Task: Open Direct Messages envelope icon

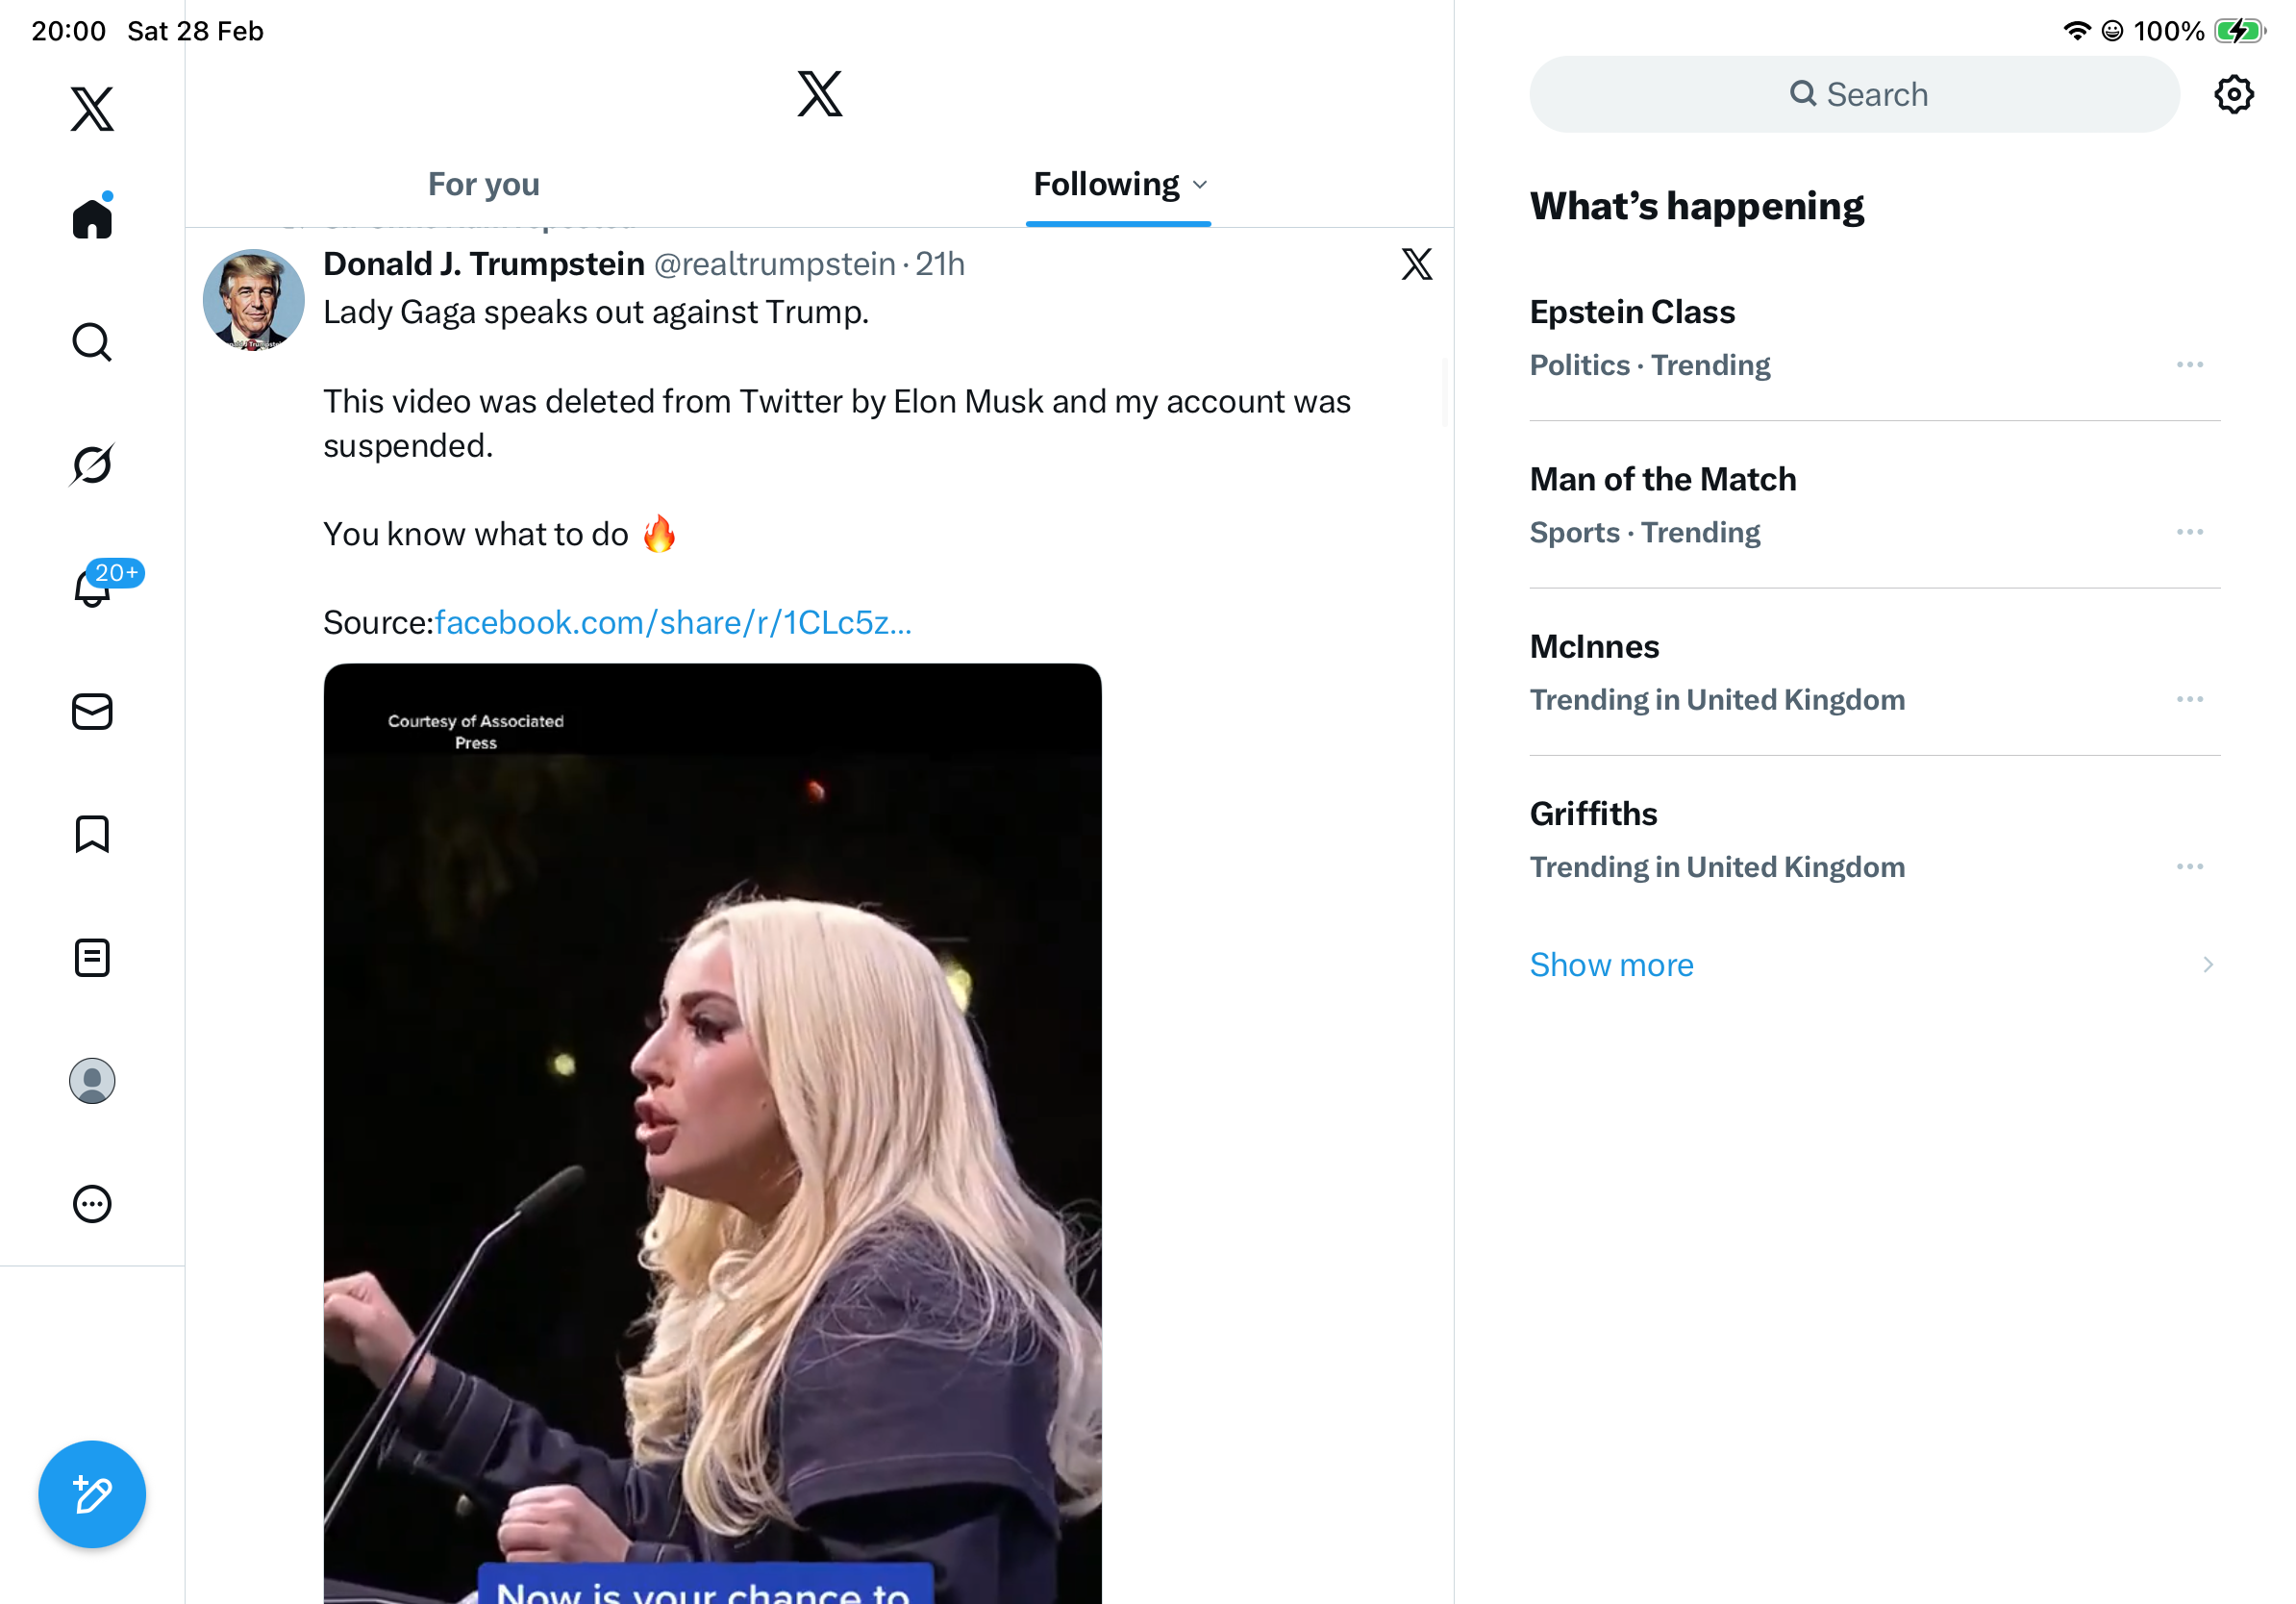Action: click(92, 711)
